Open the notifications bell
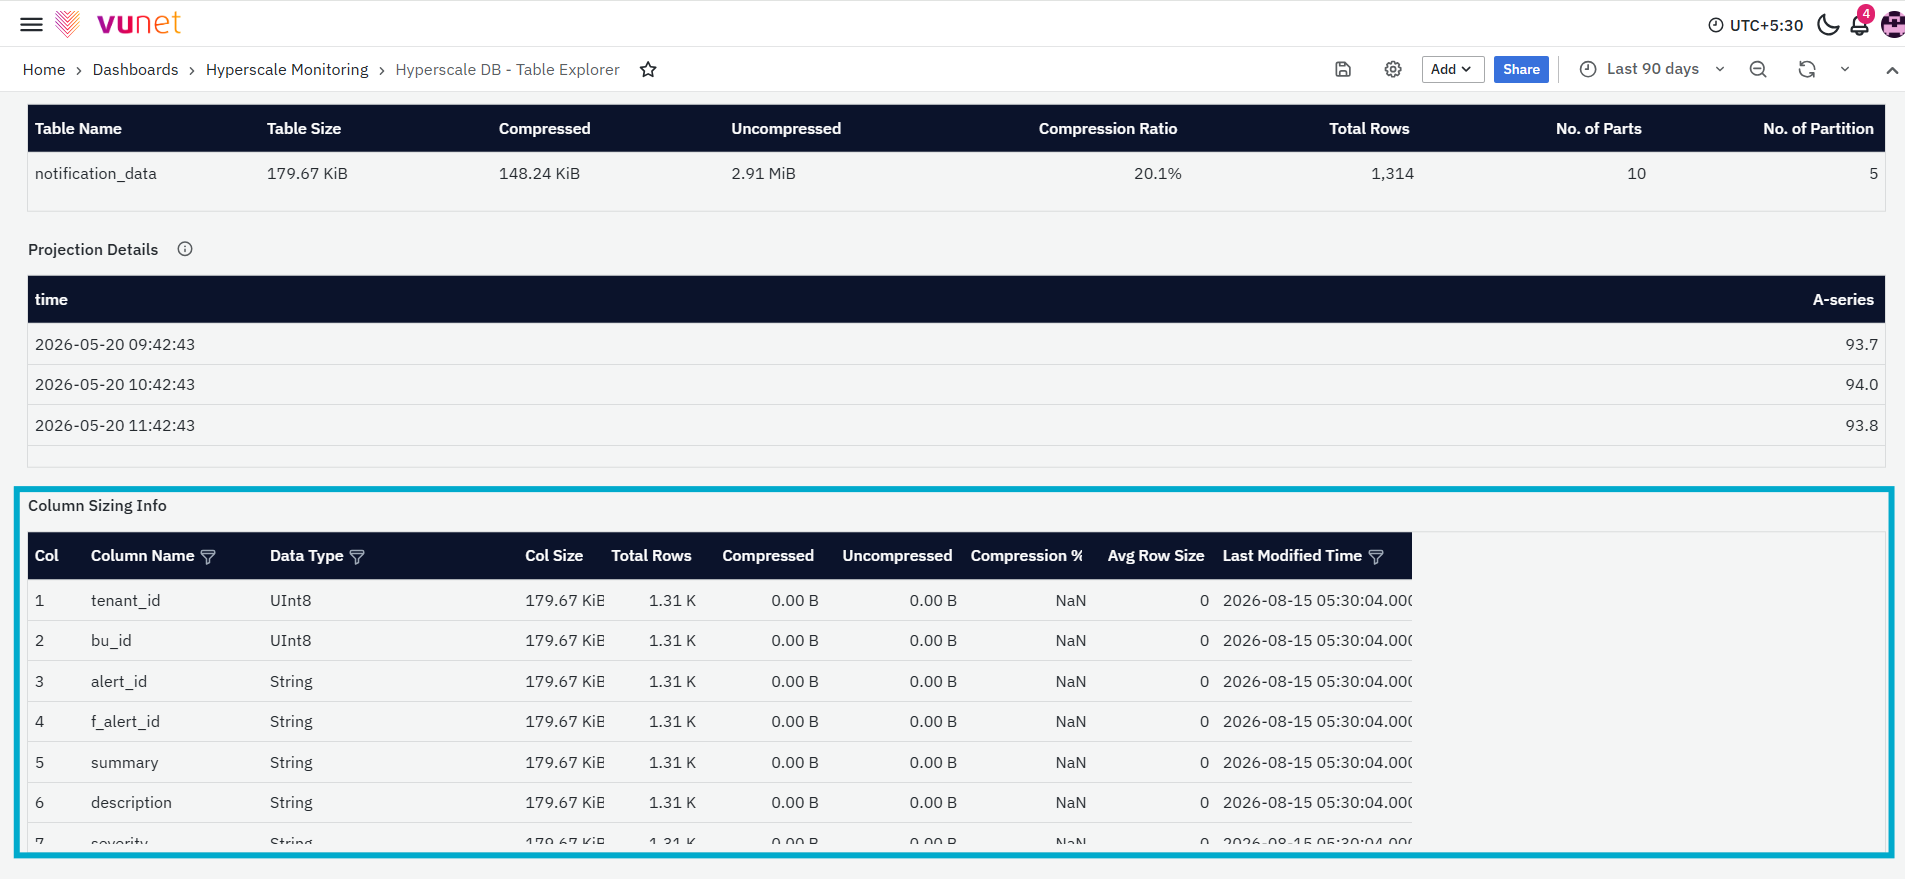The image size is (1905, 879). click(x=1860, y=25)
